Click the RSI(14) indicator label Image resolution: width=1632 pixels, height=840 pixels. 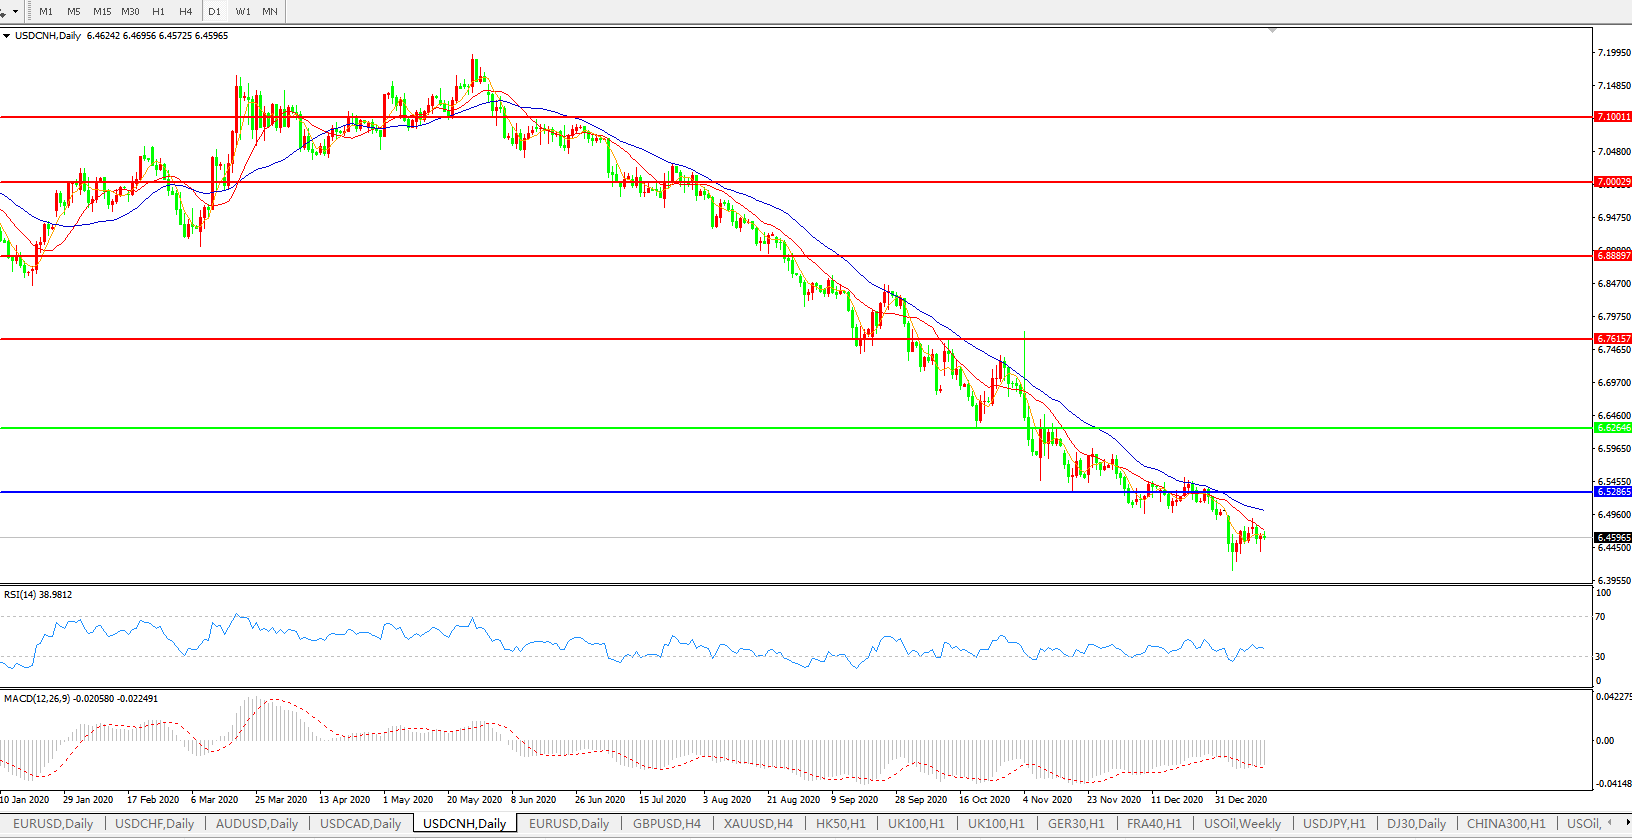[x=38, y=595]
